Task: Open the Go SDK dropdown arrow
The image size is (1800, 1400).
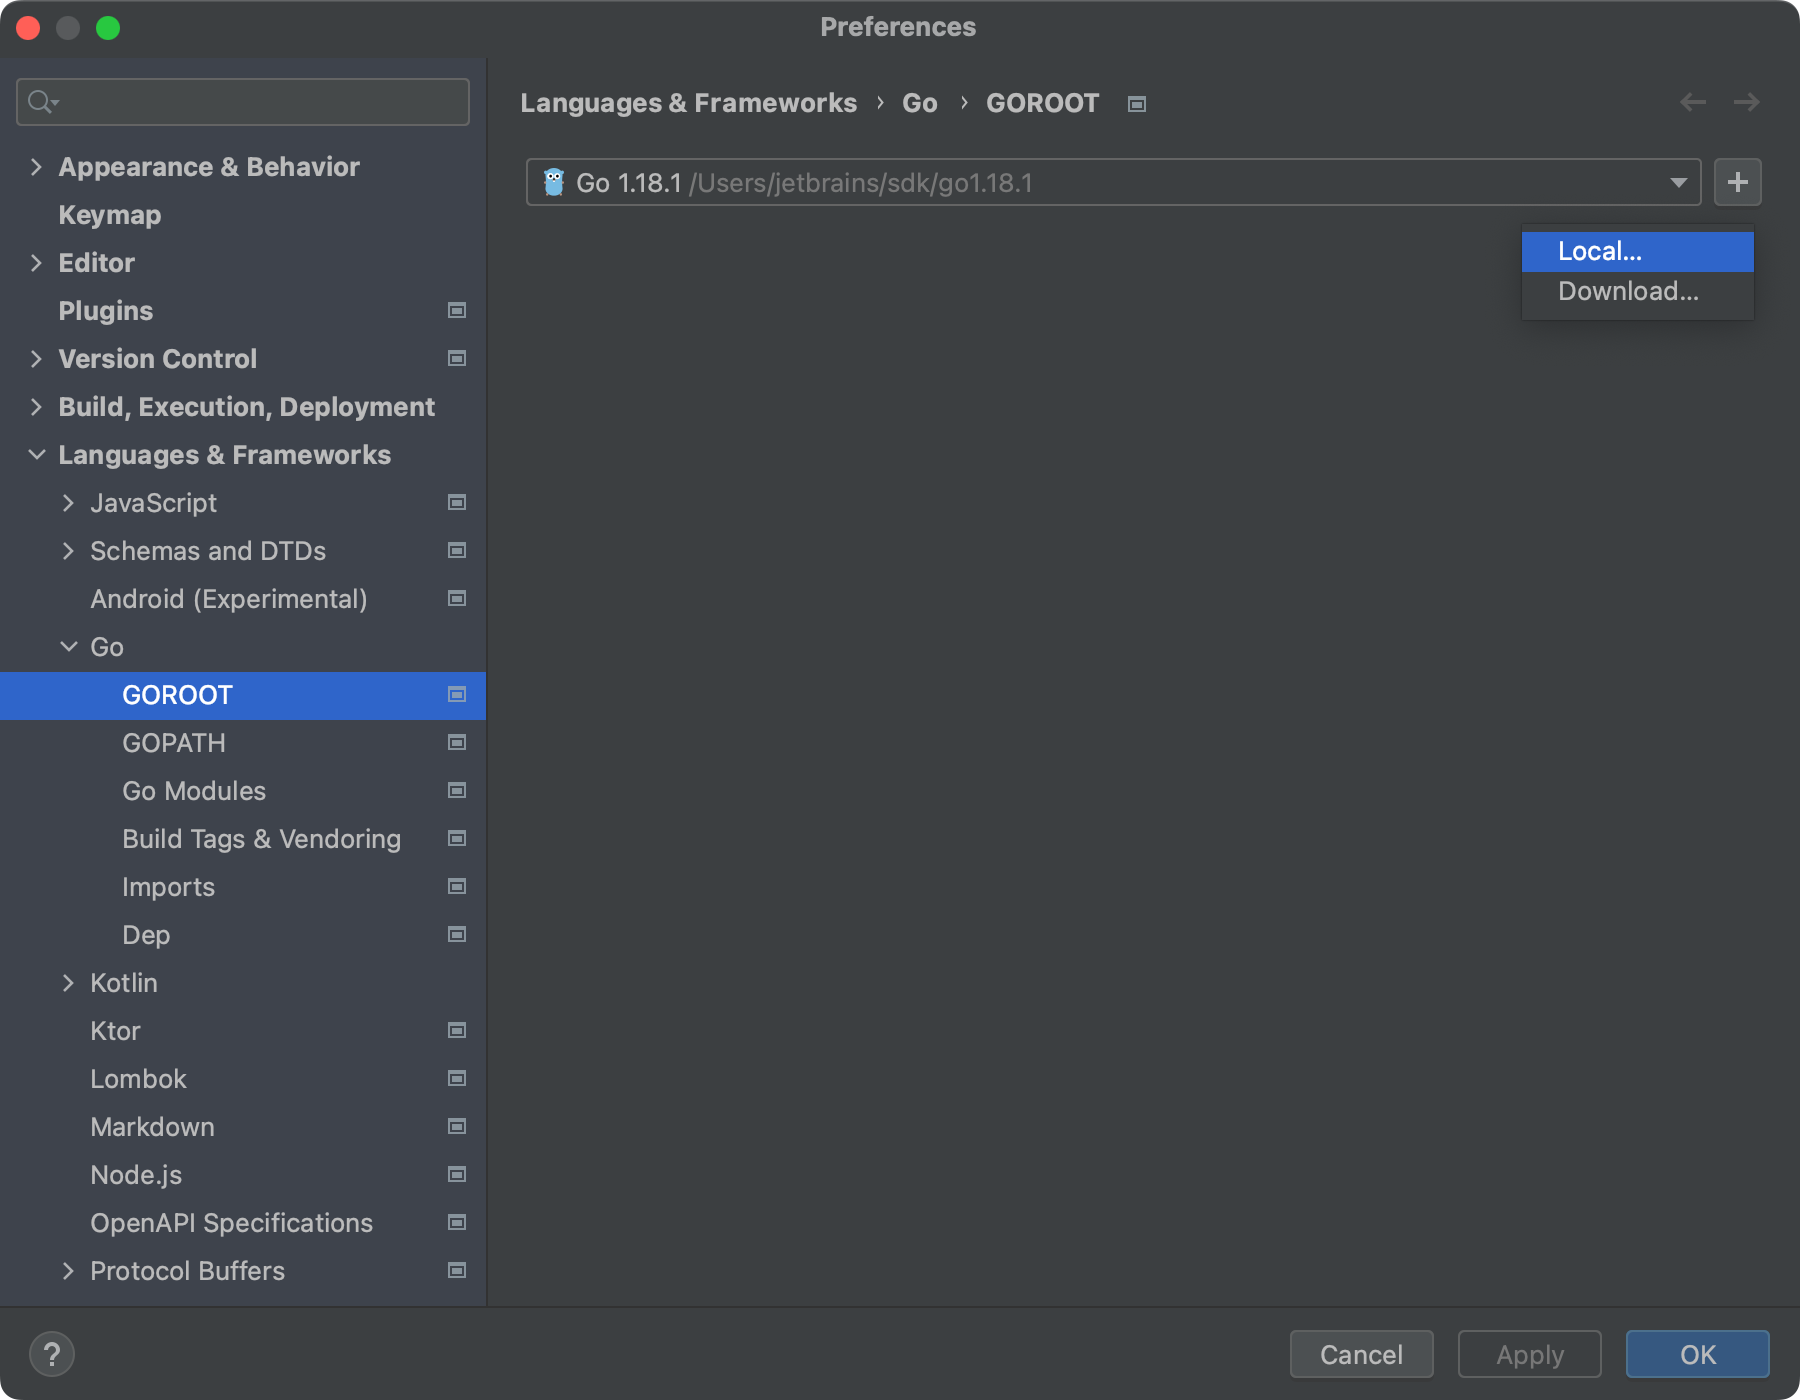Action: (x=1678, y=182)
